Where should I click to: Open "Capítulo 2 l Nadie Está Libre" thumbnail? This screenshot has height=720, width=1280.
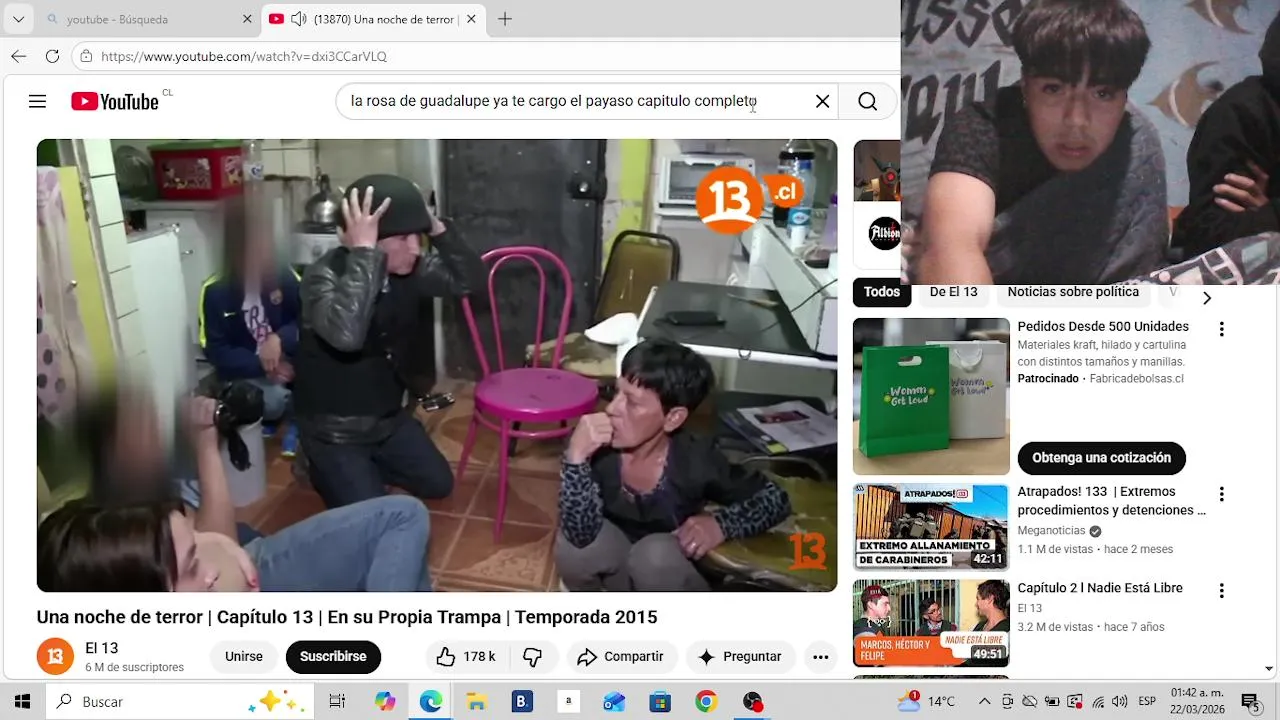coord(931,623)
